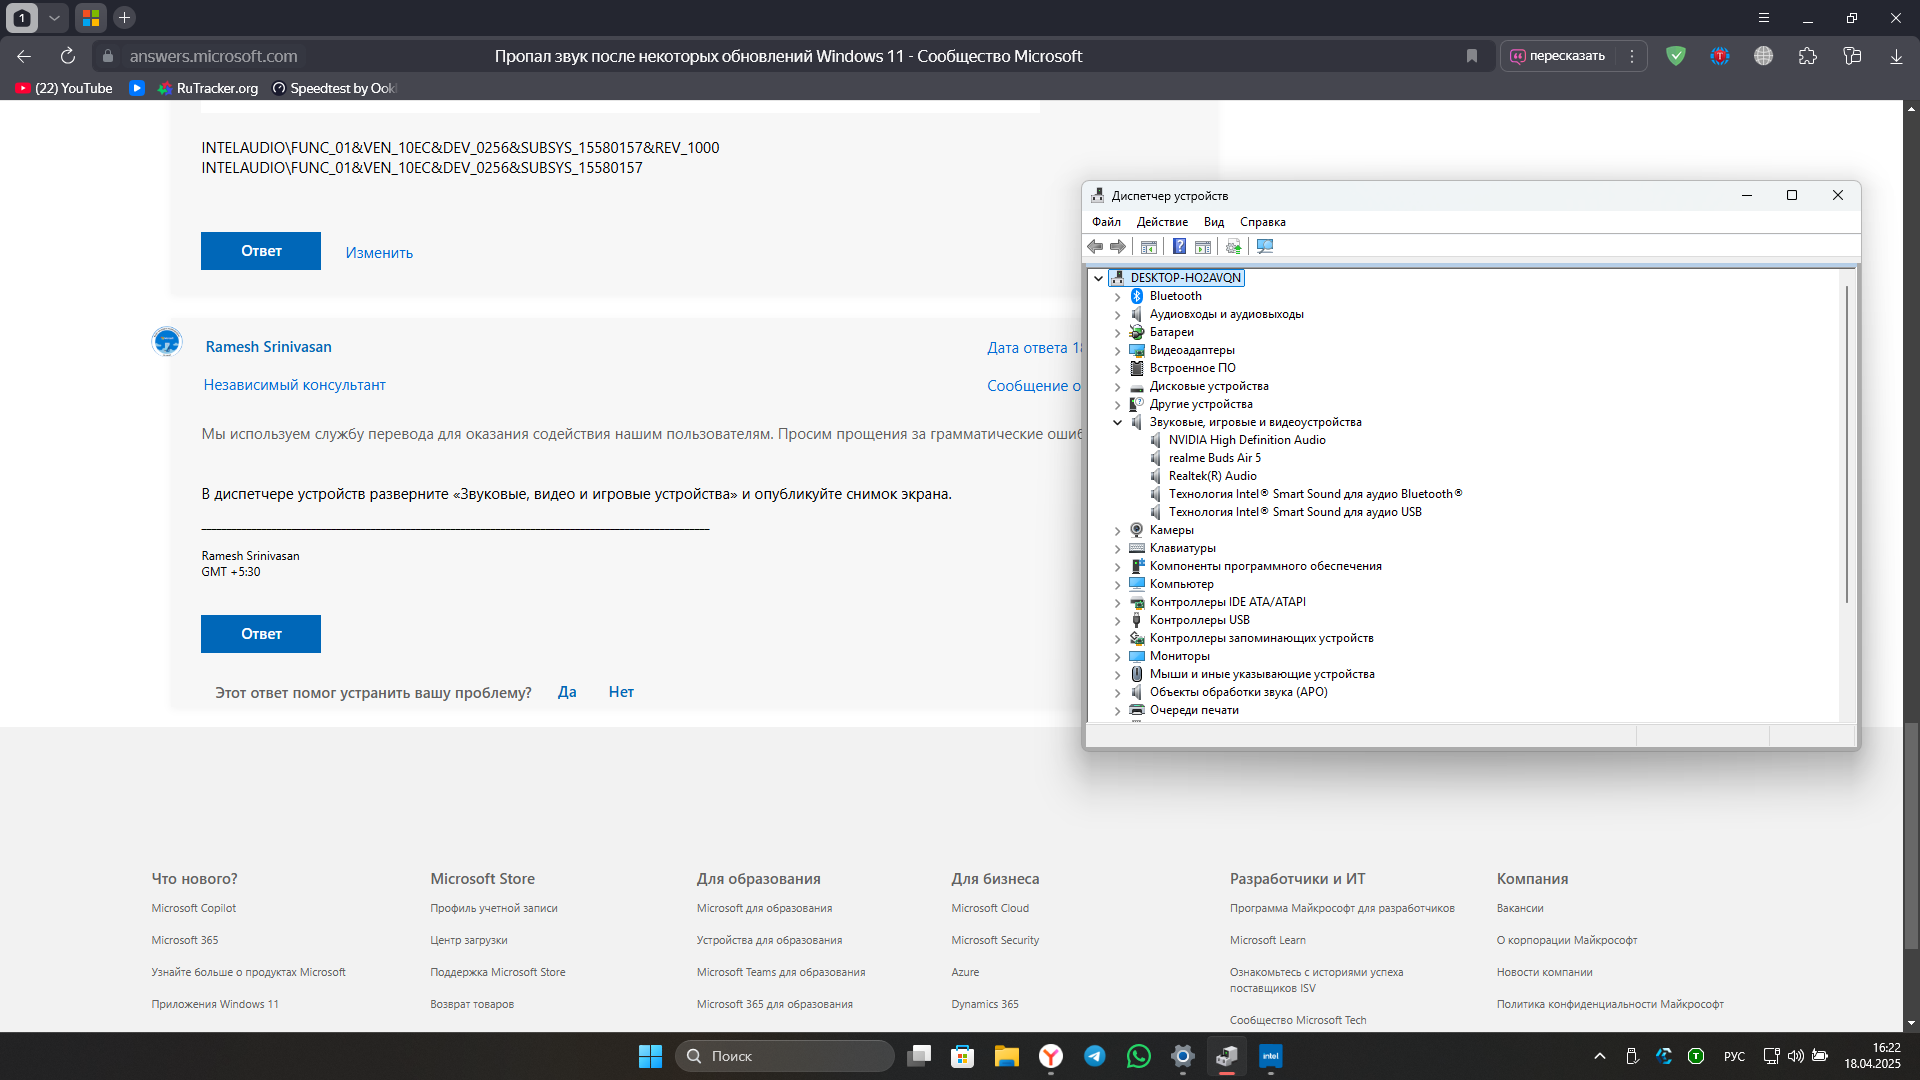
Task: Click the Forward arrow in Device Manager toolbar
Action: (1118, 247)
